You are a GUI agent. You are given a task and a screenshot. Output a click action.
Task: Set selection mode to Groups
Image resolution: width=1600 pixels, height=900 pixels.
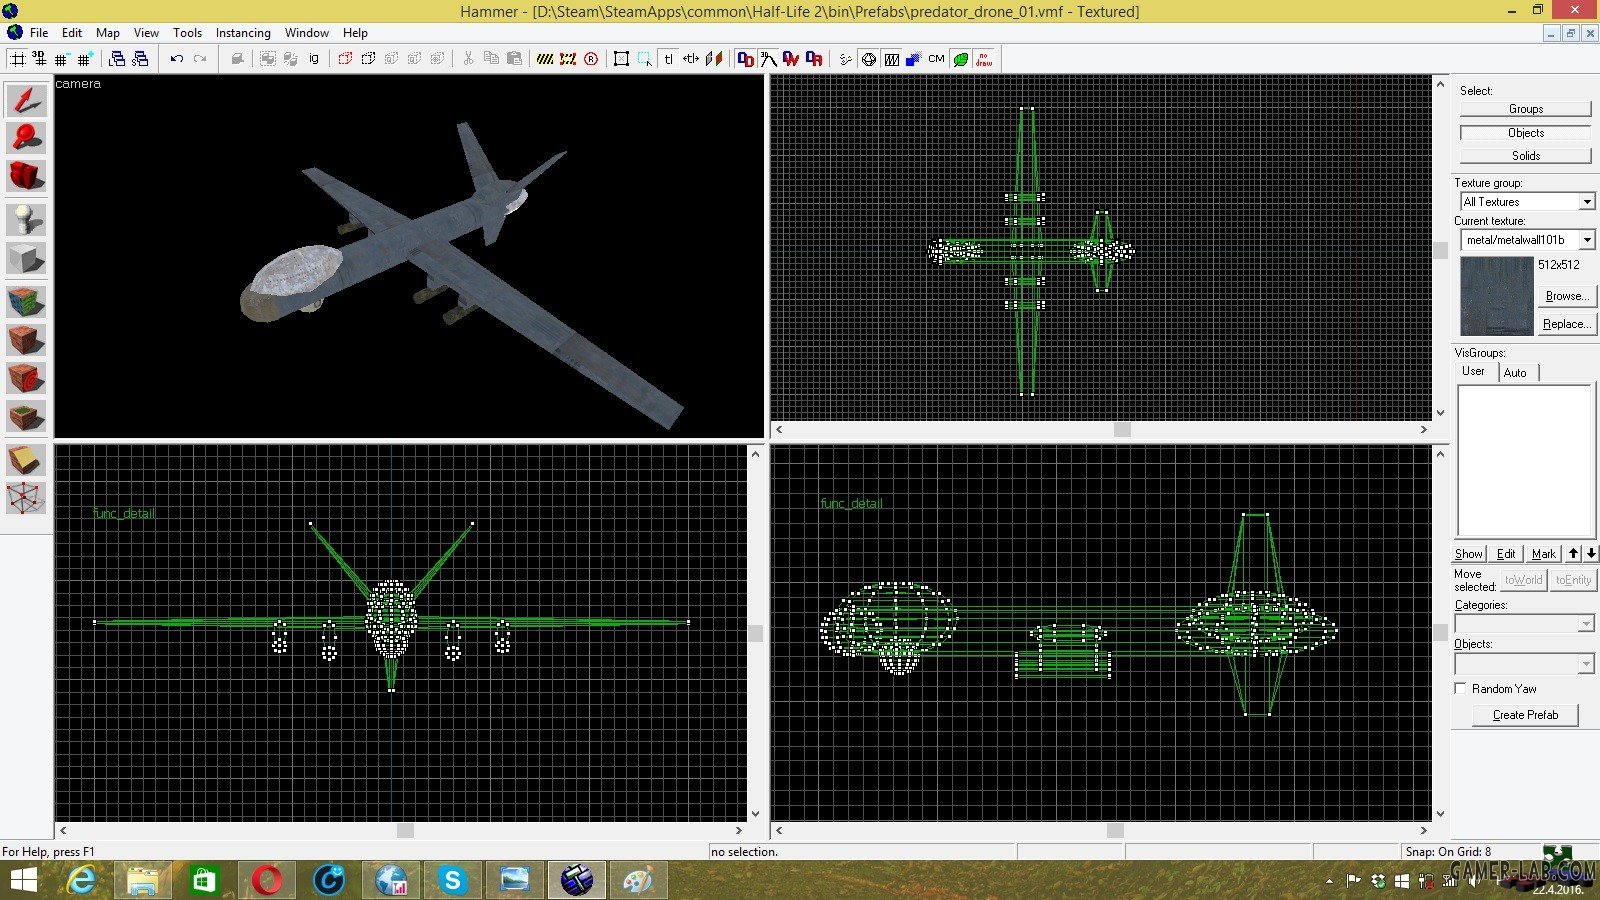coord(1526,109)
